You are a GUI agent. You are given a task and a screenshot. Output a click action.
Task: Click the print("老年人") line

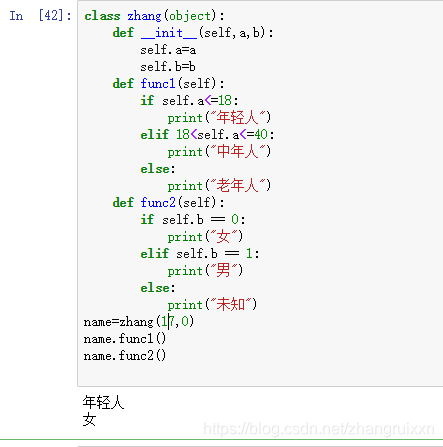point(219,186)
